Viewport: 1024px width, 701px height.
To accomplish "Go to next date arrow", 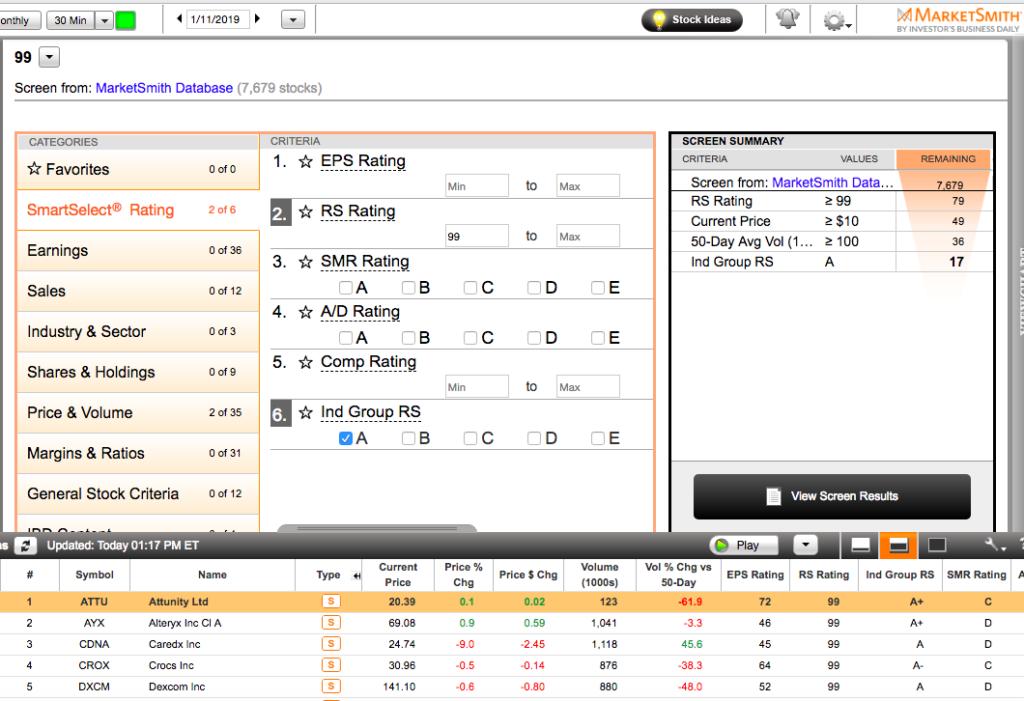I will click(x=257, y=19).
